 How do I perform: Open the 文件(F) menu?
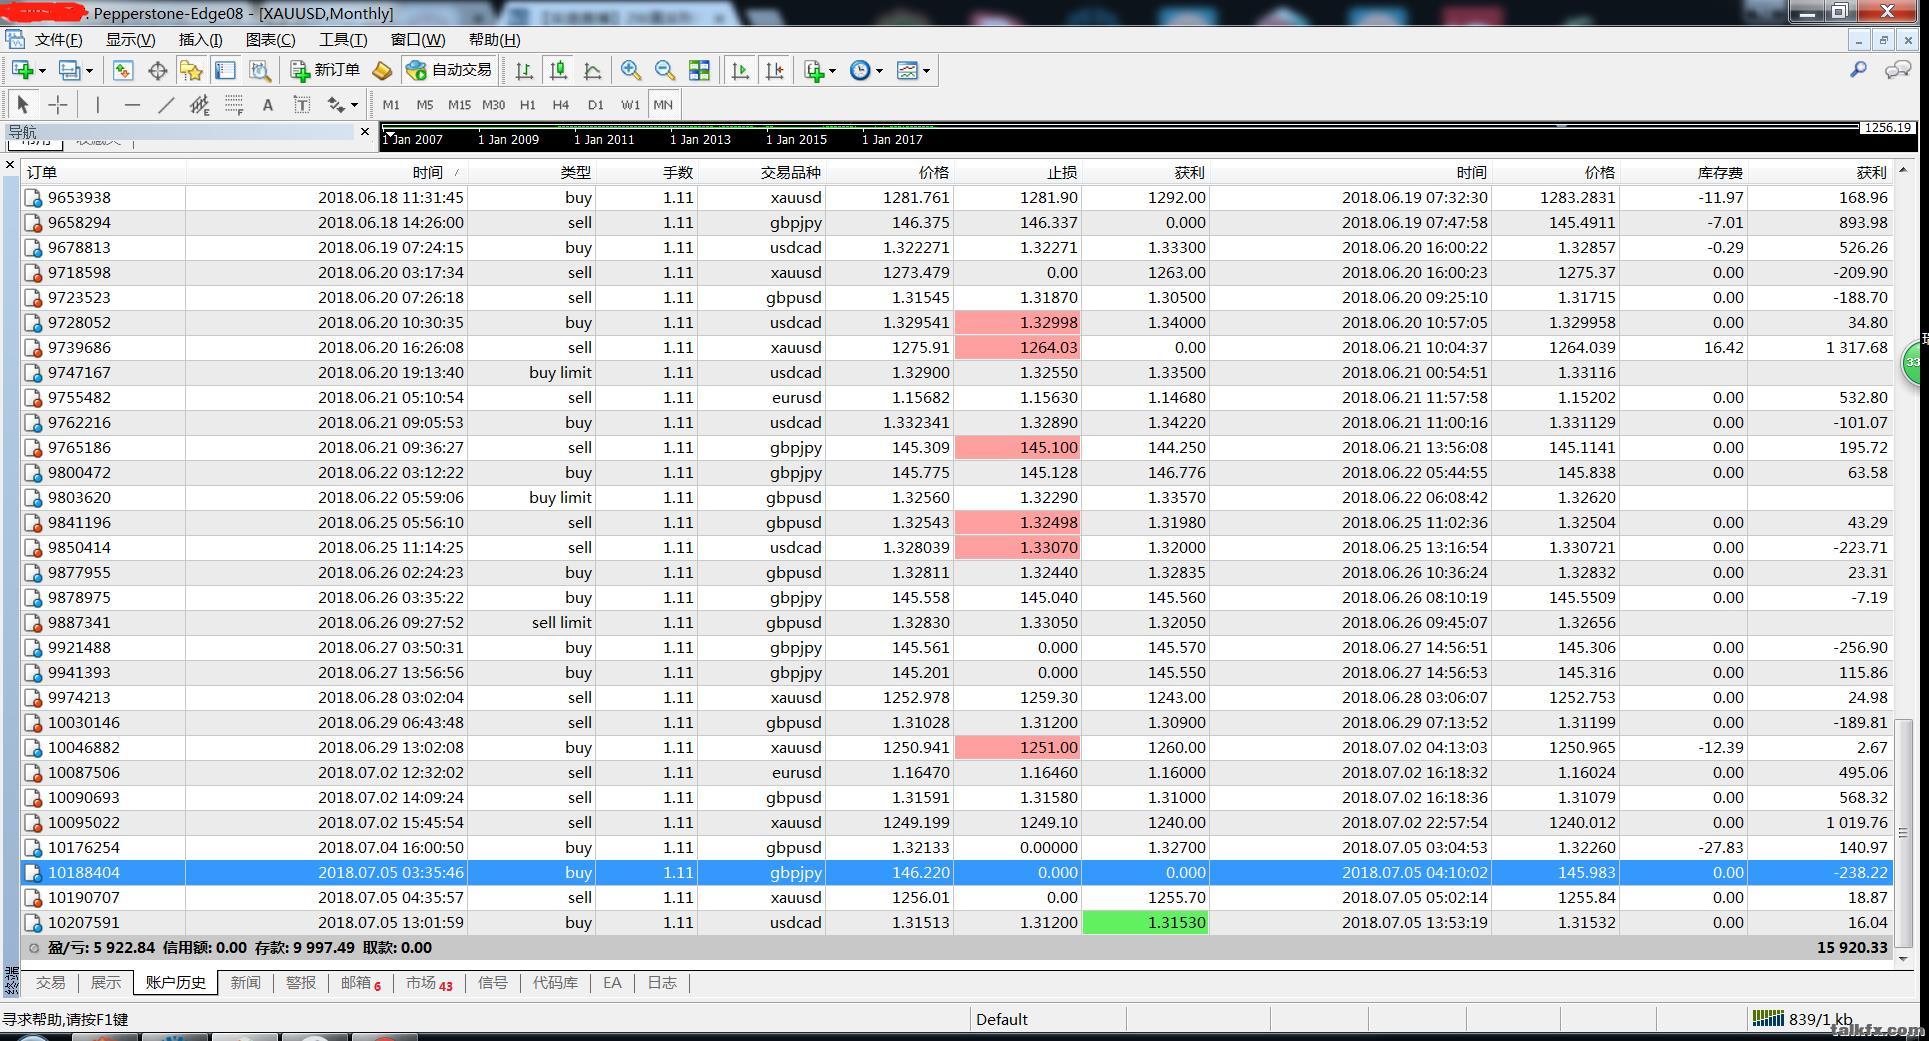tap(58, 39)
